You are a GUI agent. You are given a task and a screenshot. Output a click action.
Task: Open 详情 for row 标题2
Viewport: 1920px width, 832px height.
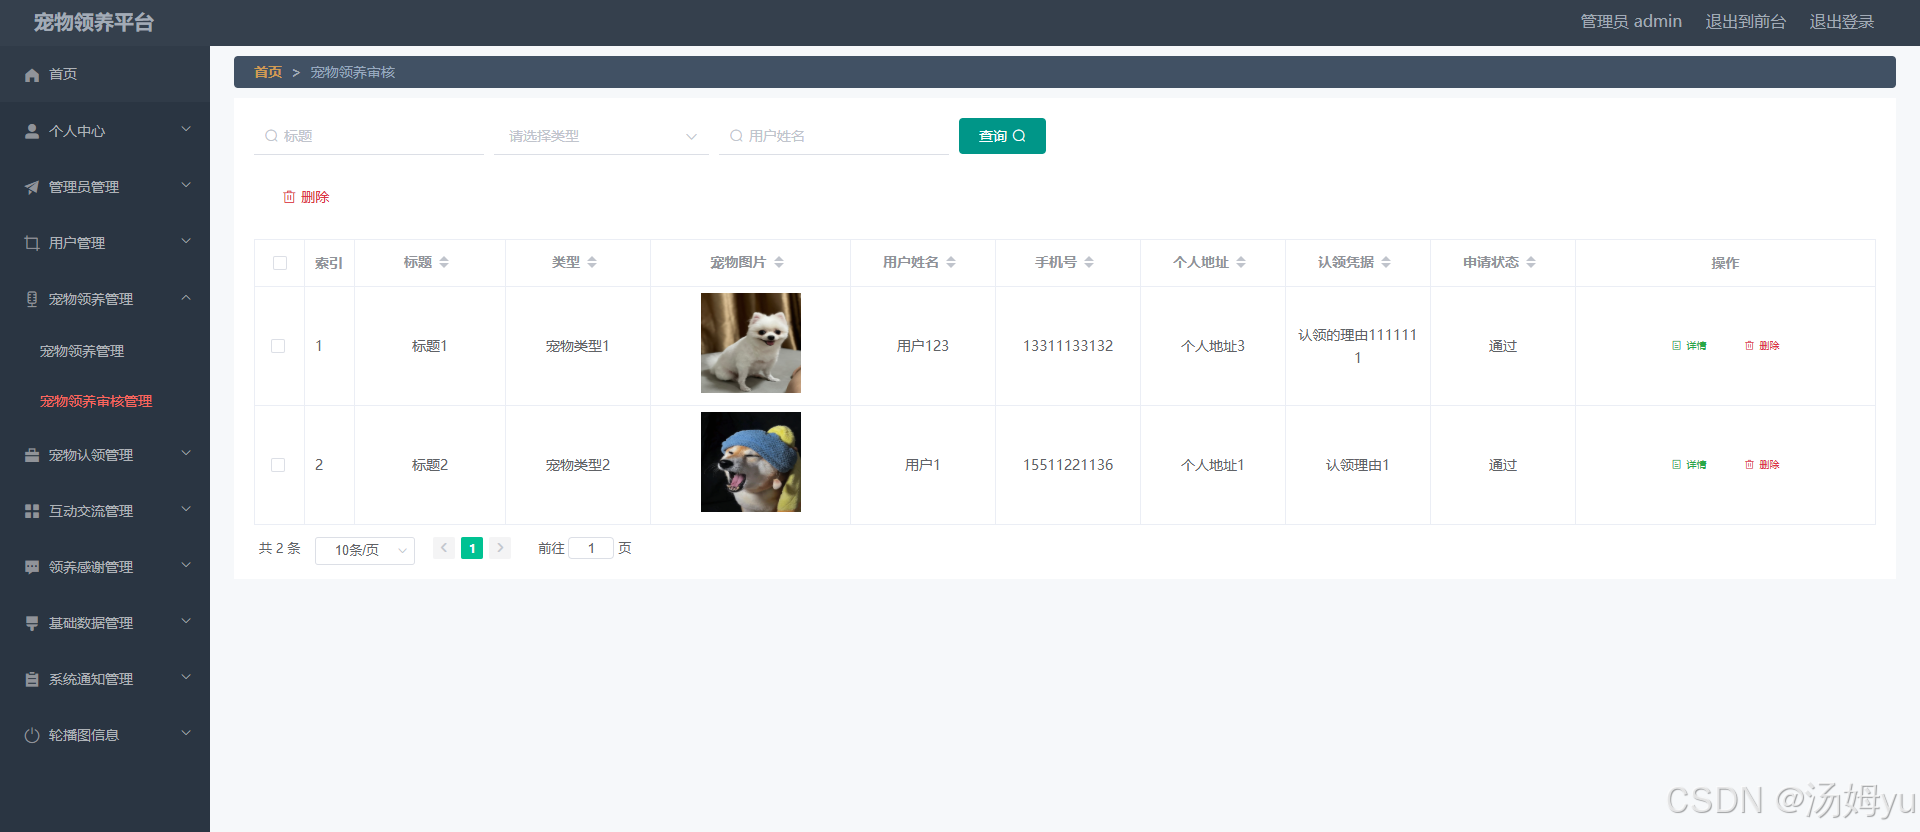(x=1689, y=465)
